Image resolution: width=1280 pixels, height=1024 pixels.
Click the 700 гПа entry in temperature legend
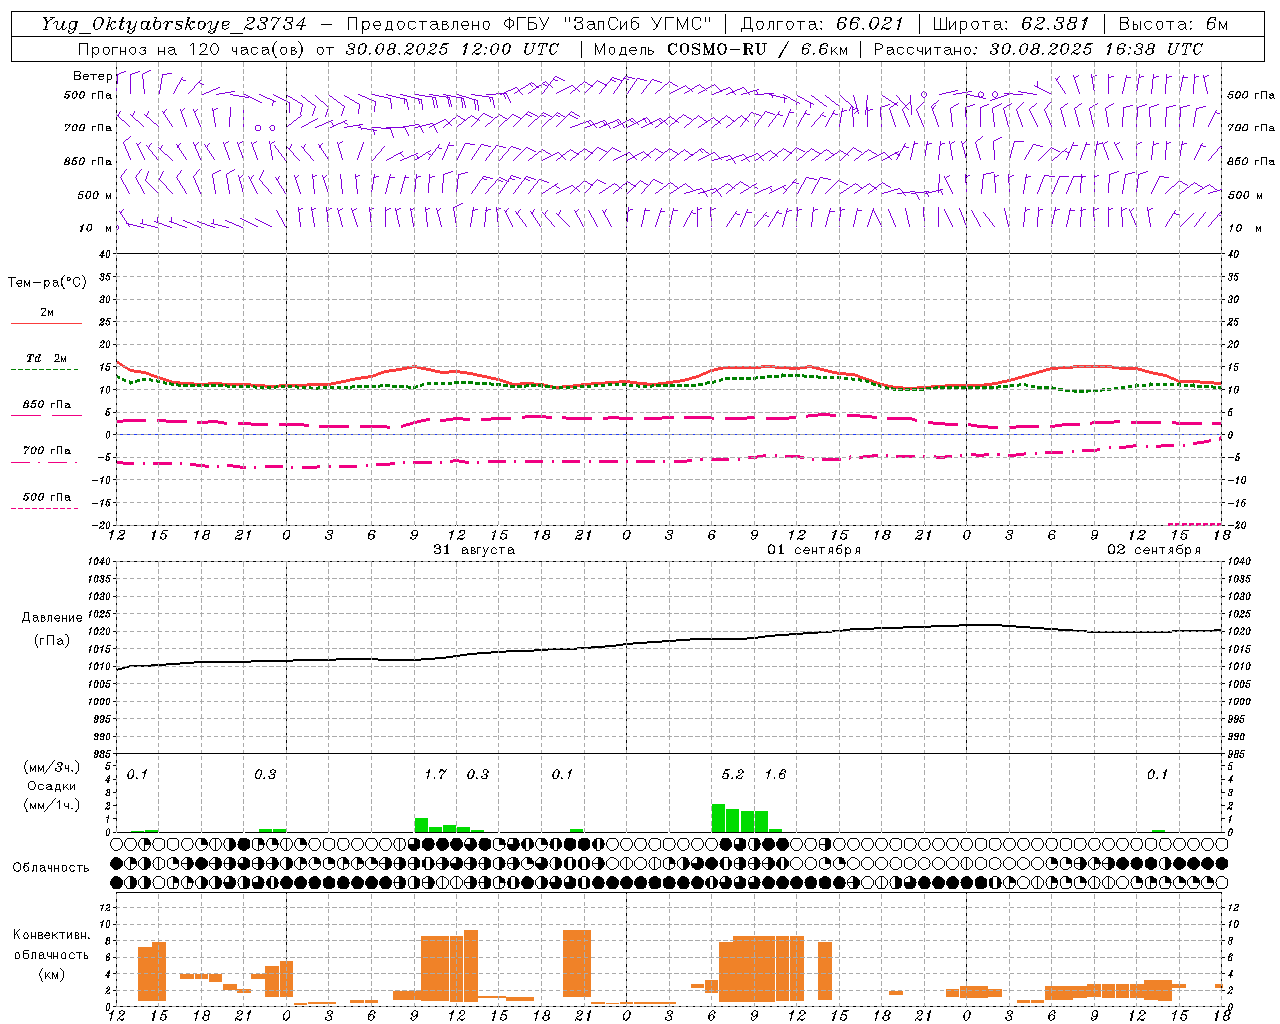pos(46,455)
